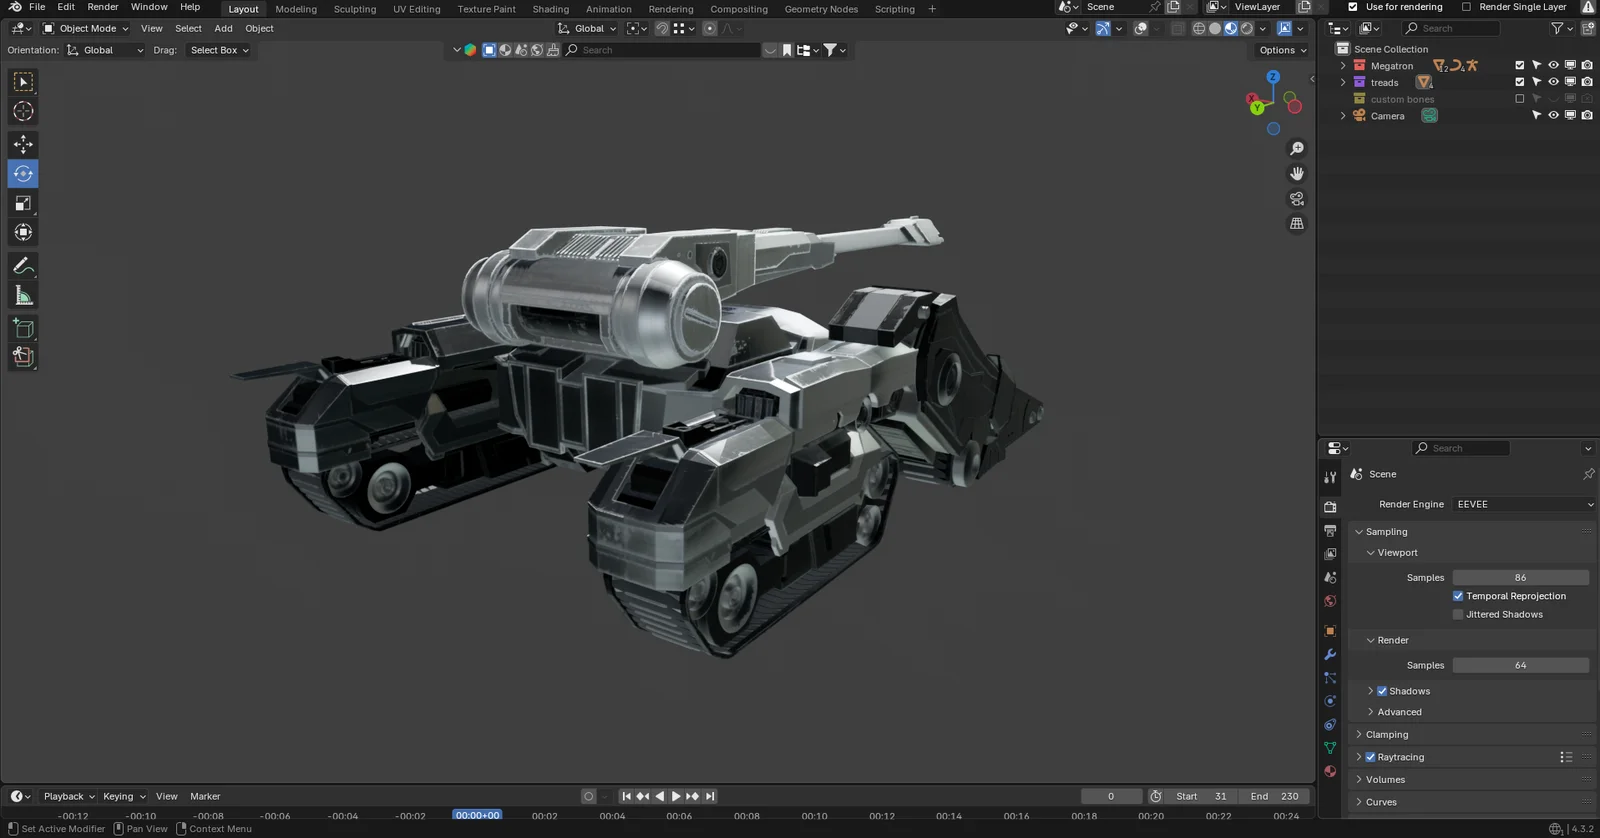Choose the Move tool
The width and height of the screenshot is (1600, 838).
pos(23,144)
